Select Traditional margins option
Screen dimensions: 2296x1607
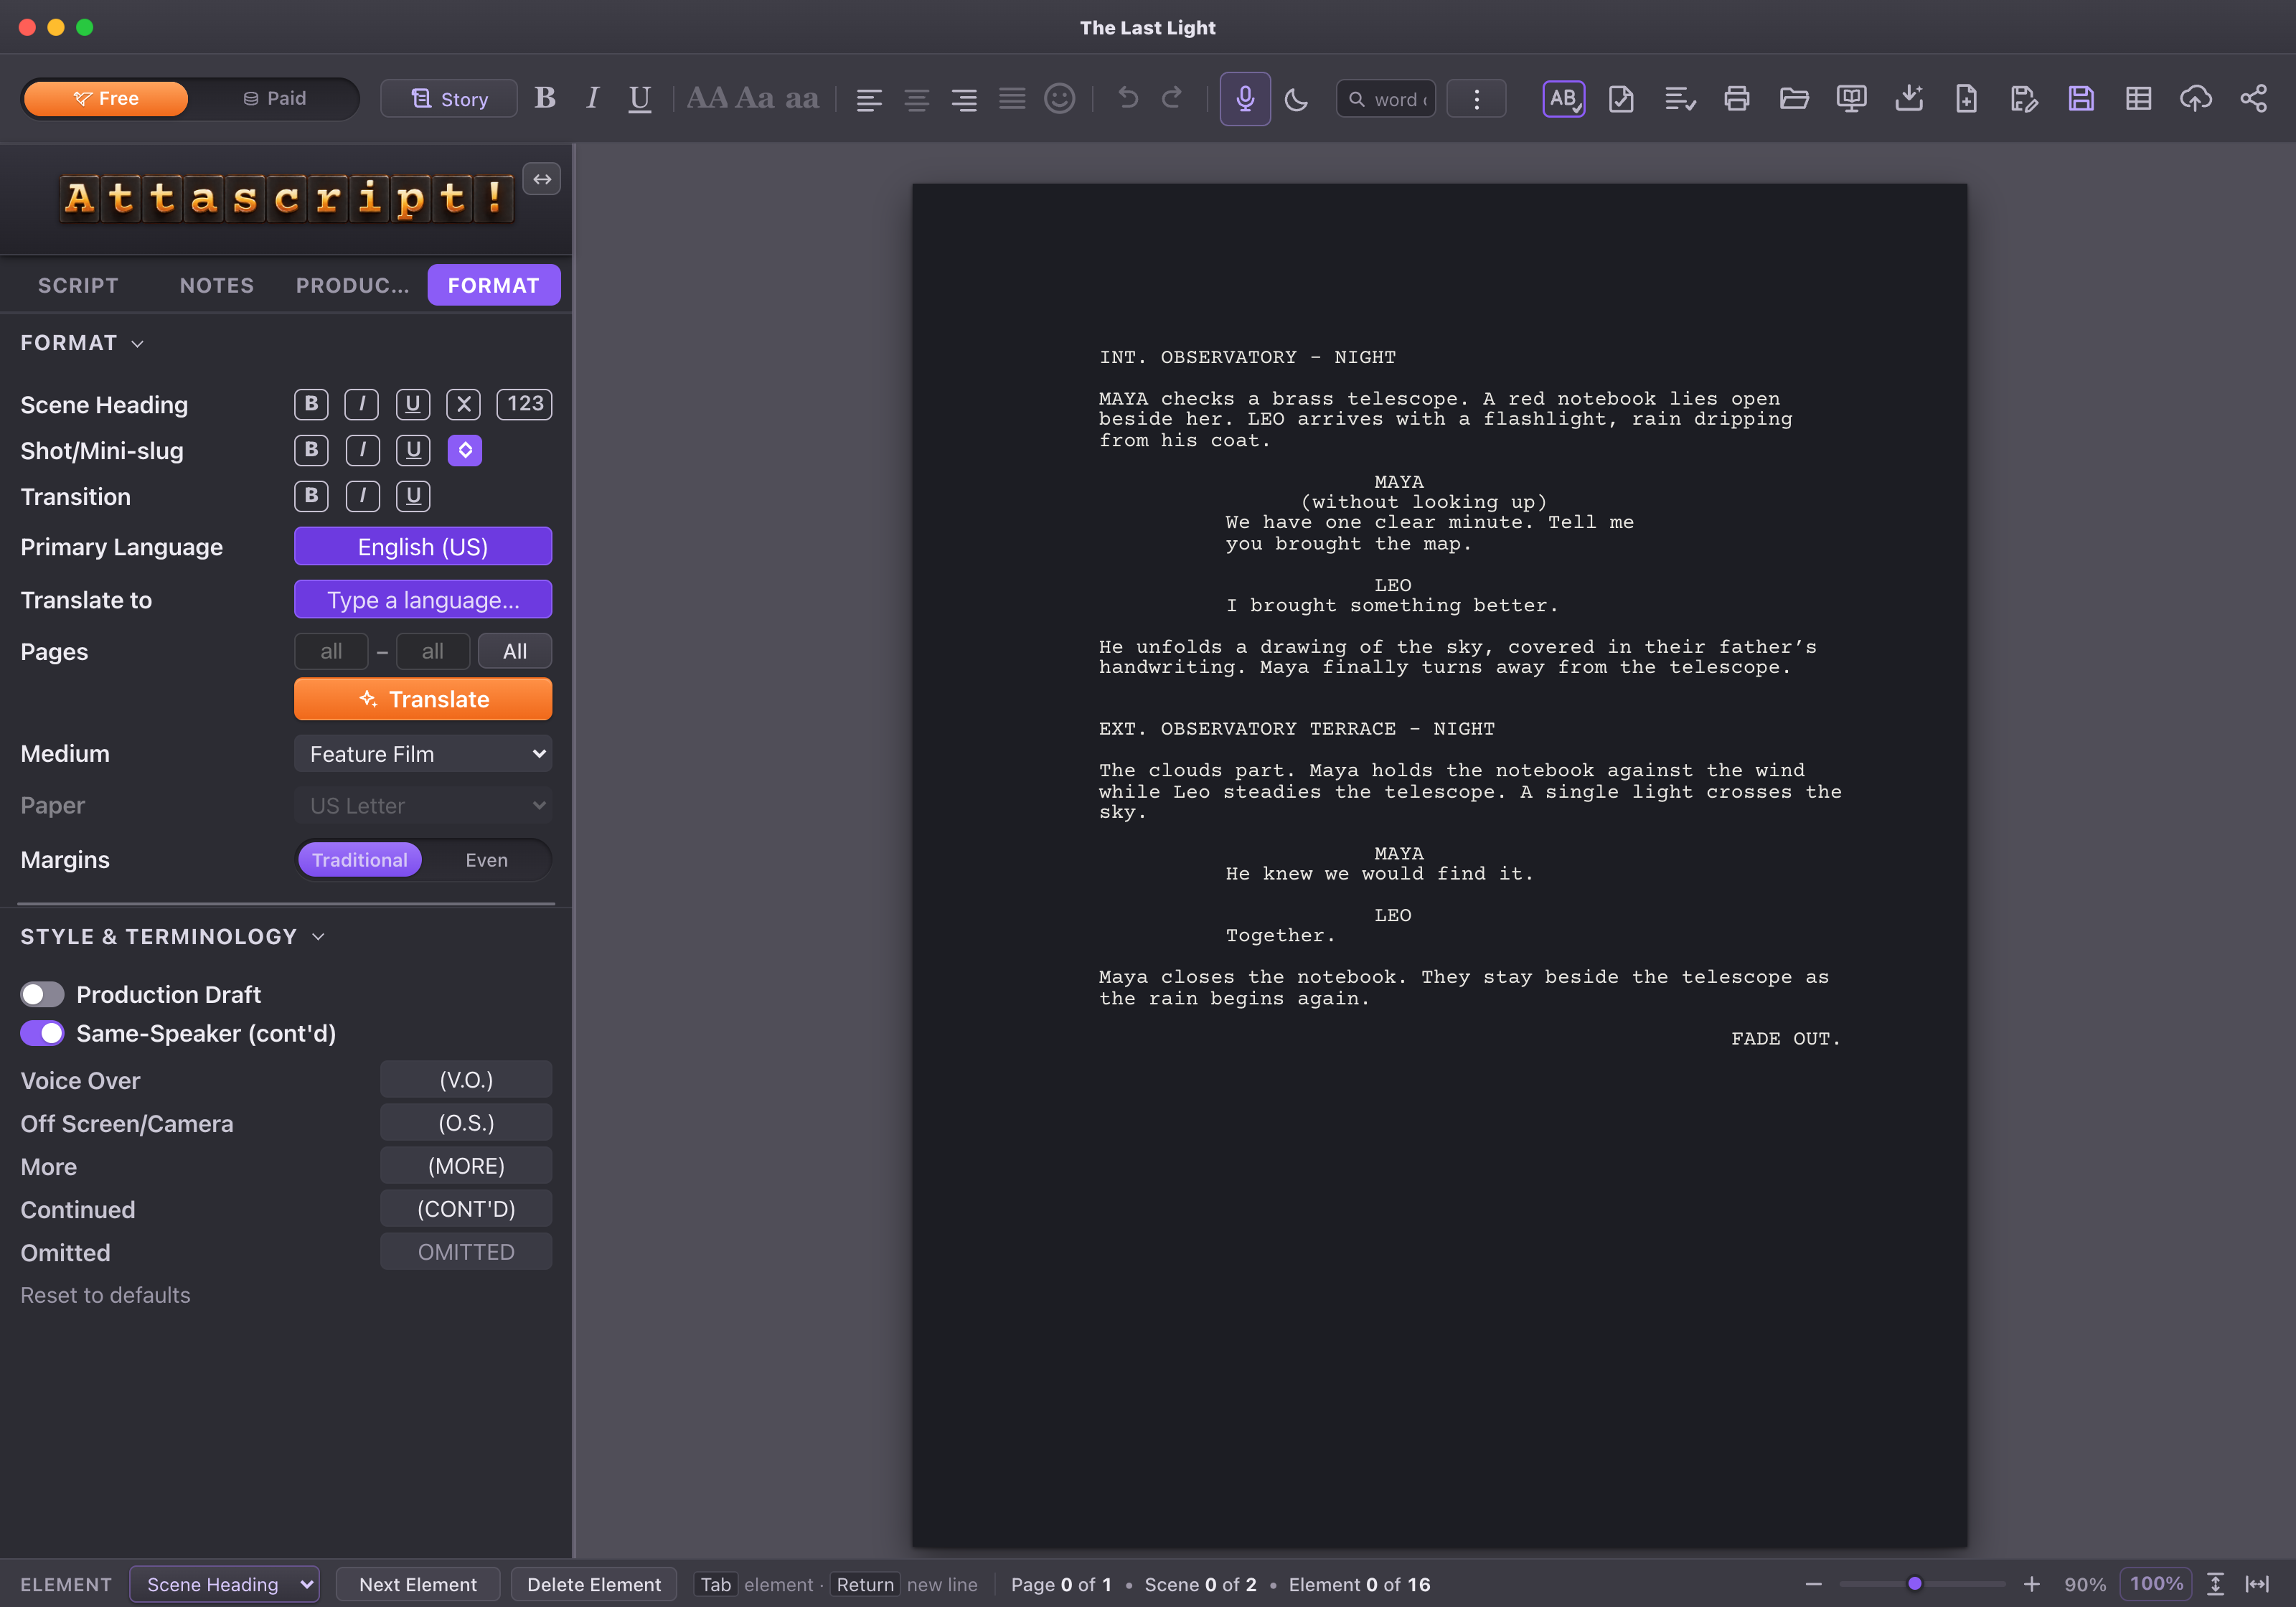point(360,860)
